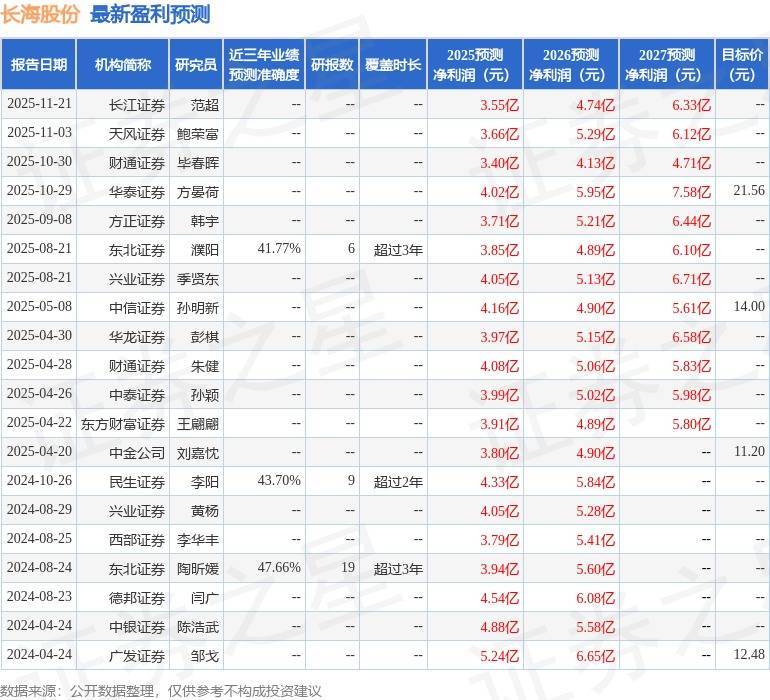Image resolution: width=770 pixels, height=700 pixels.
Task: Select the 2027预测净利润 column header
Action: tap(667, 65)
